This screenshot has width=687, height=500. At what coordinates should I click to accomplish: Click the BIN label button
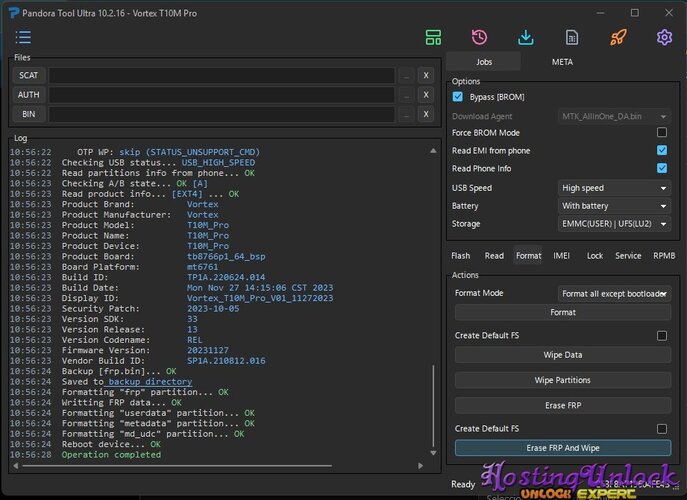(28, 114)
